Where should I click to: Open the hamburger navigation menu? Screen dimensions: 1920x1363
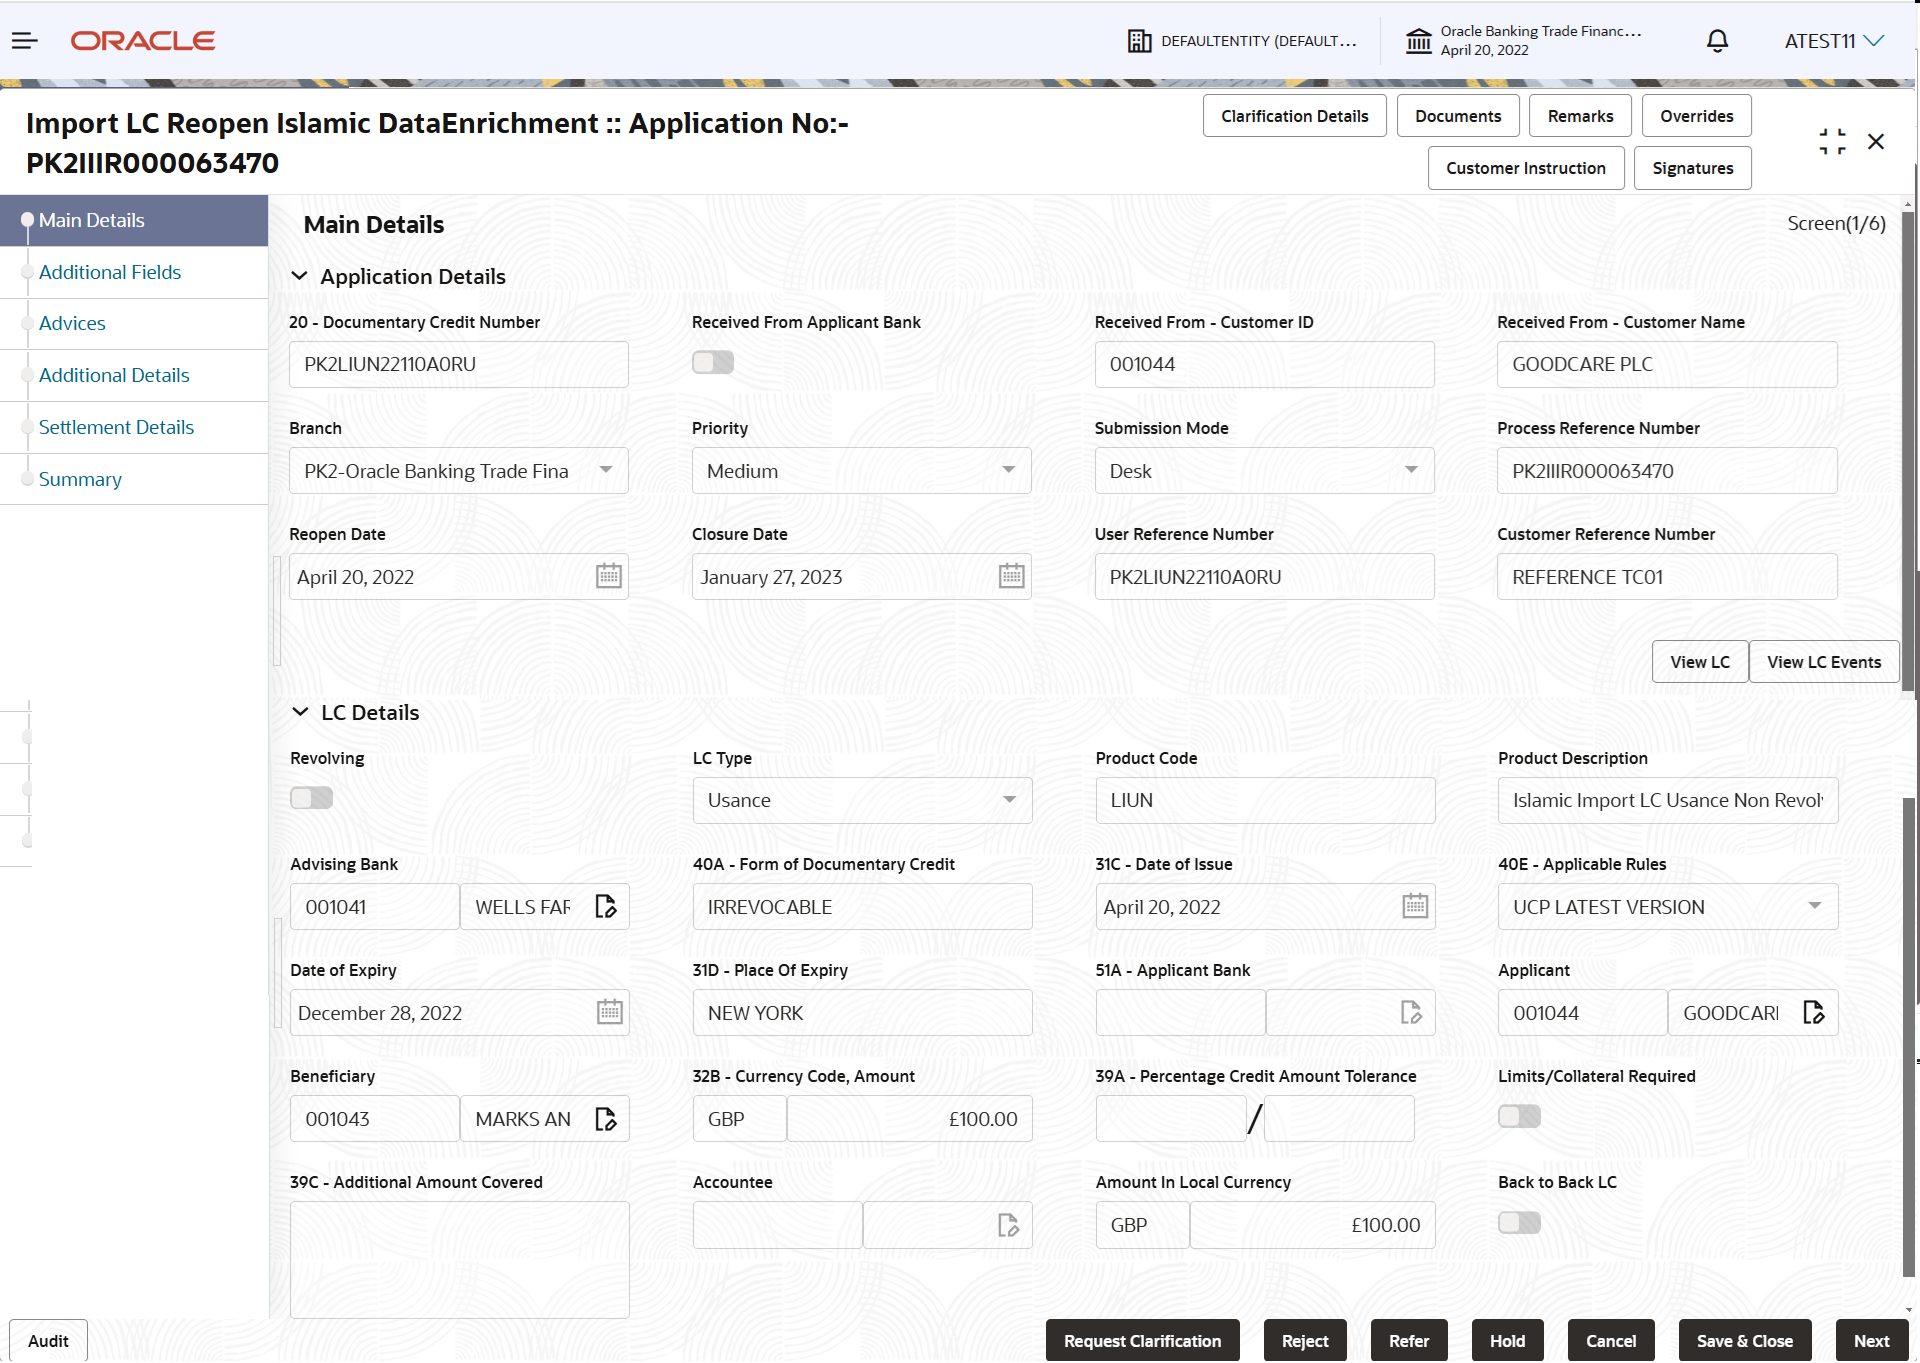coord(25,40)
